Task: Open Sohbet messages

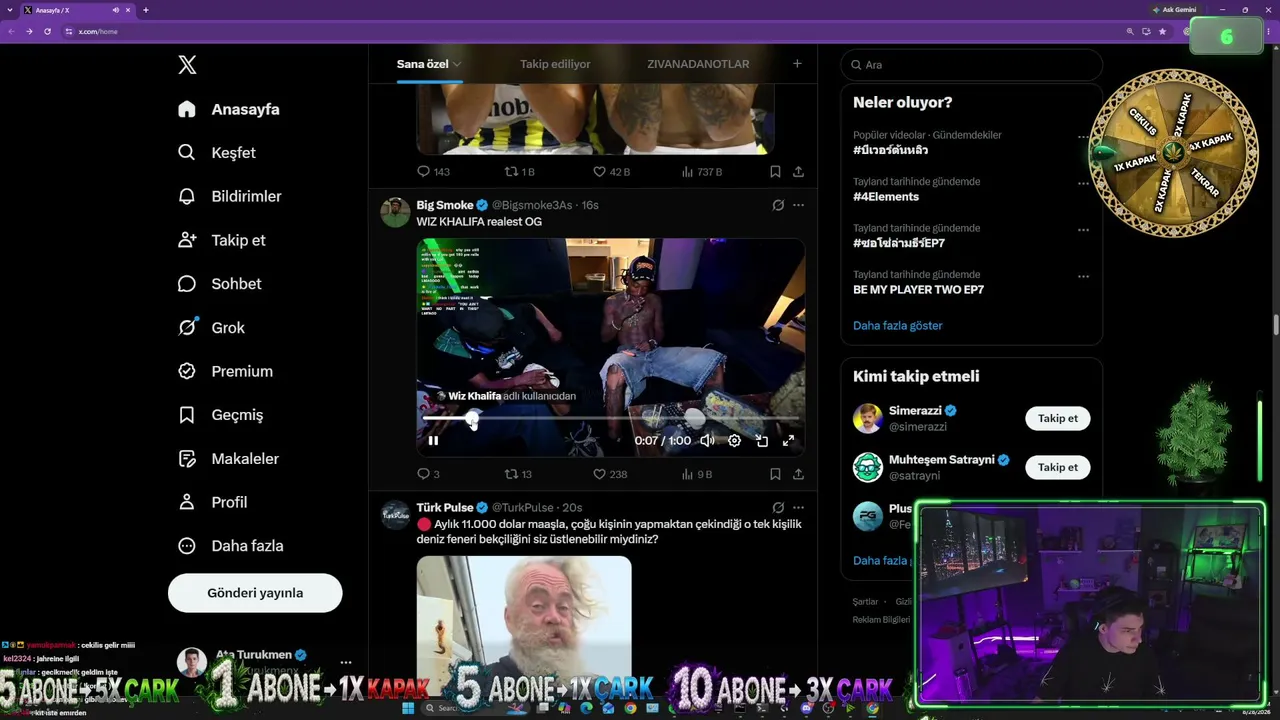Action: [220, 284]
